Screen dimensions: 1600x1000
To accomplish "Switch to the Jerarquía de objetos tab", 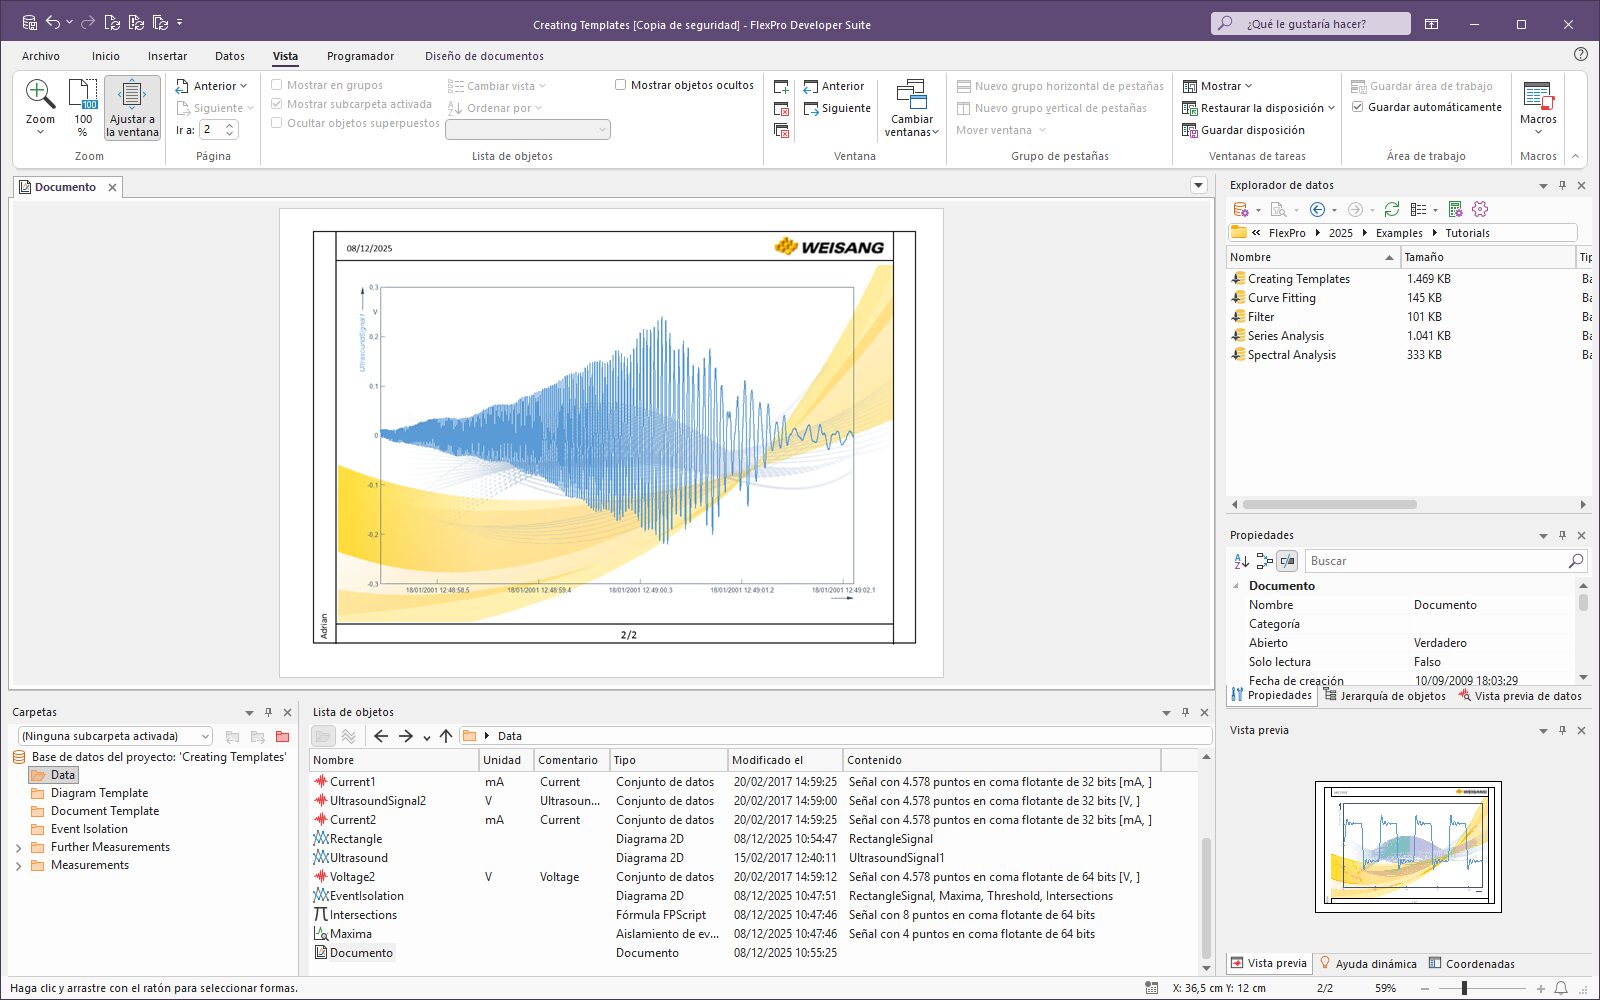I will tap(1385, 696).
